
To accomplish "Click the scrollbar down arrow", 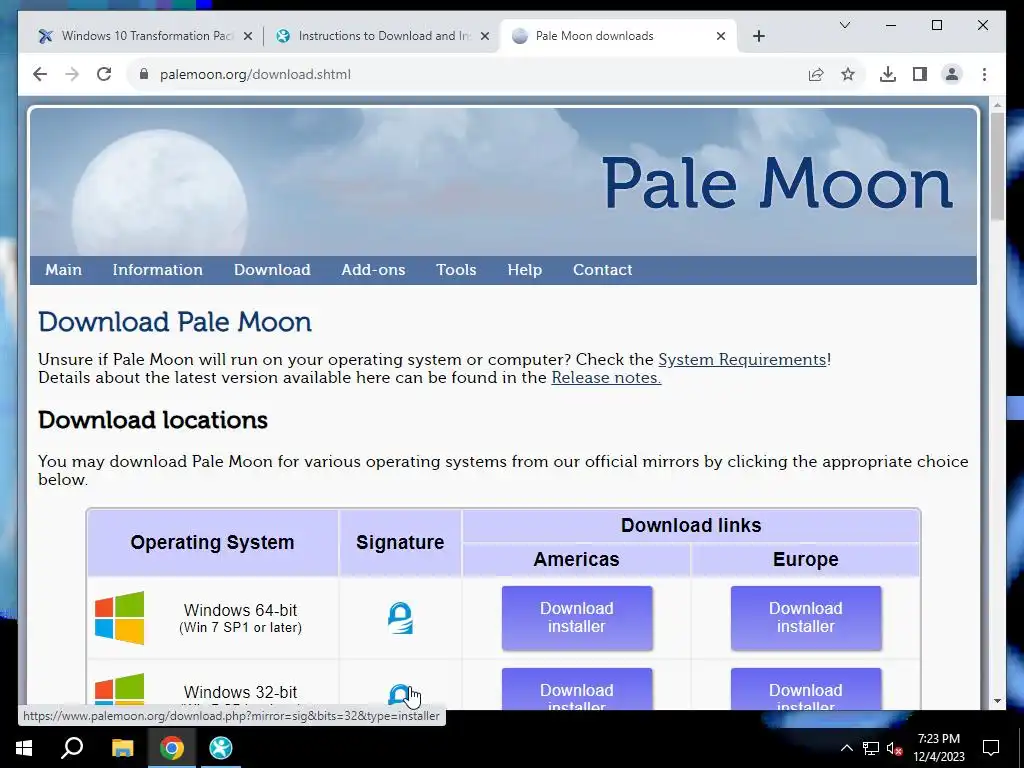I will click(x=997, y=701).
